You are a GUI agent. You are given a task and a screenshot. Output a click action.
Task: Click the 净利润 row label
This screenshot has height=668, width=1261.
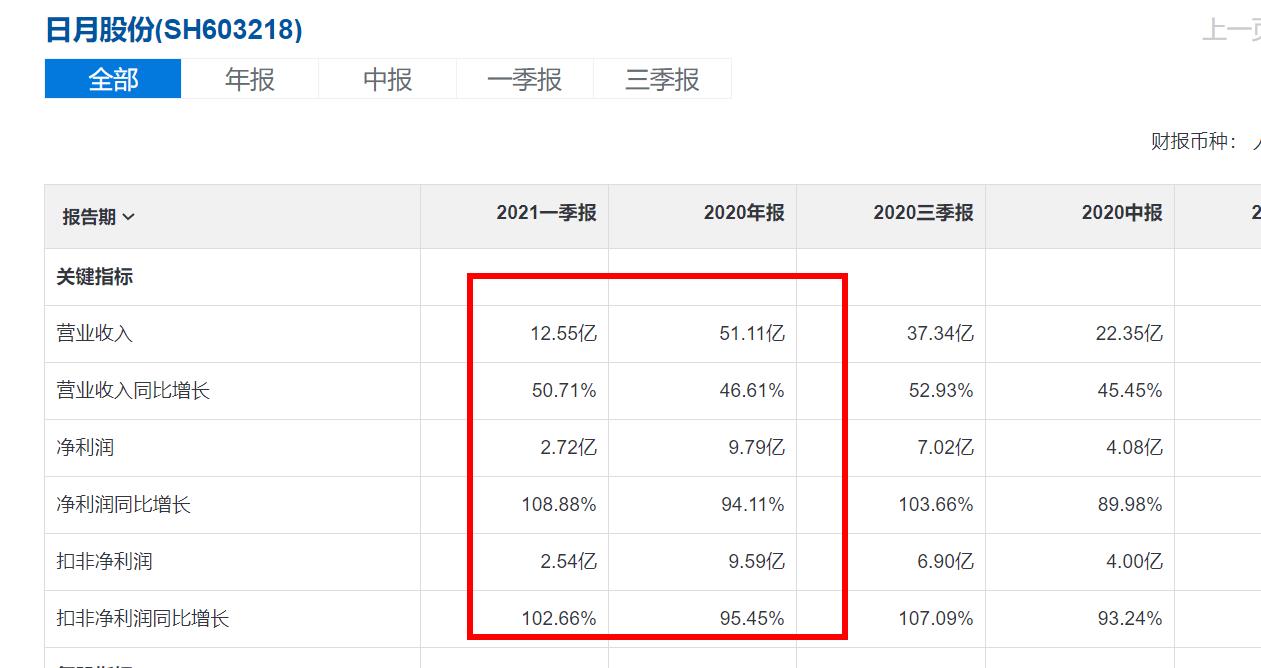[x=80, y=448]
